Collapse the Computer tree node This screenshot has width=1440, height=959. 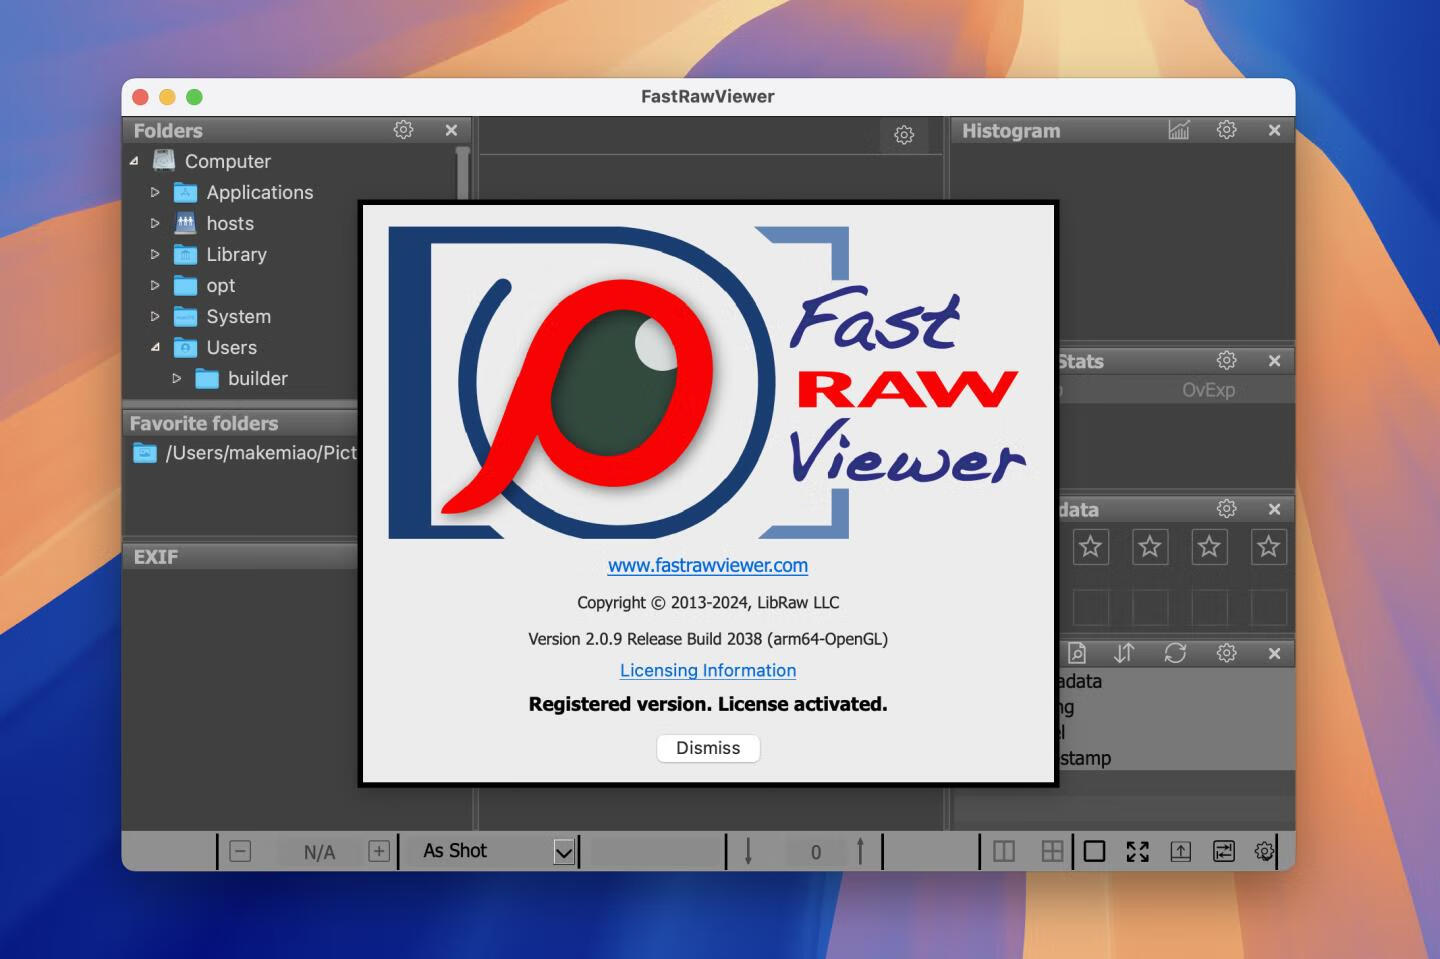point(134,161)
